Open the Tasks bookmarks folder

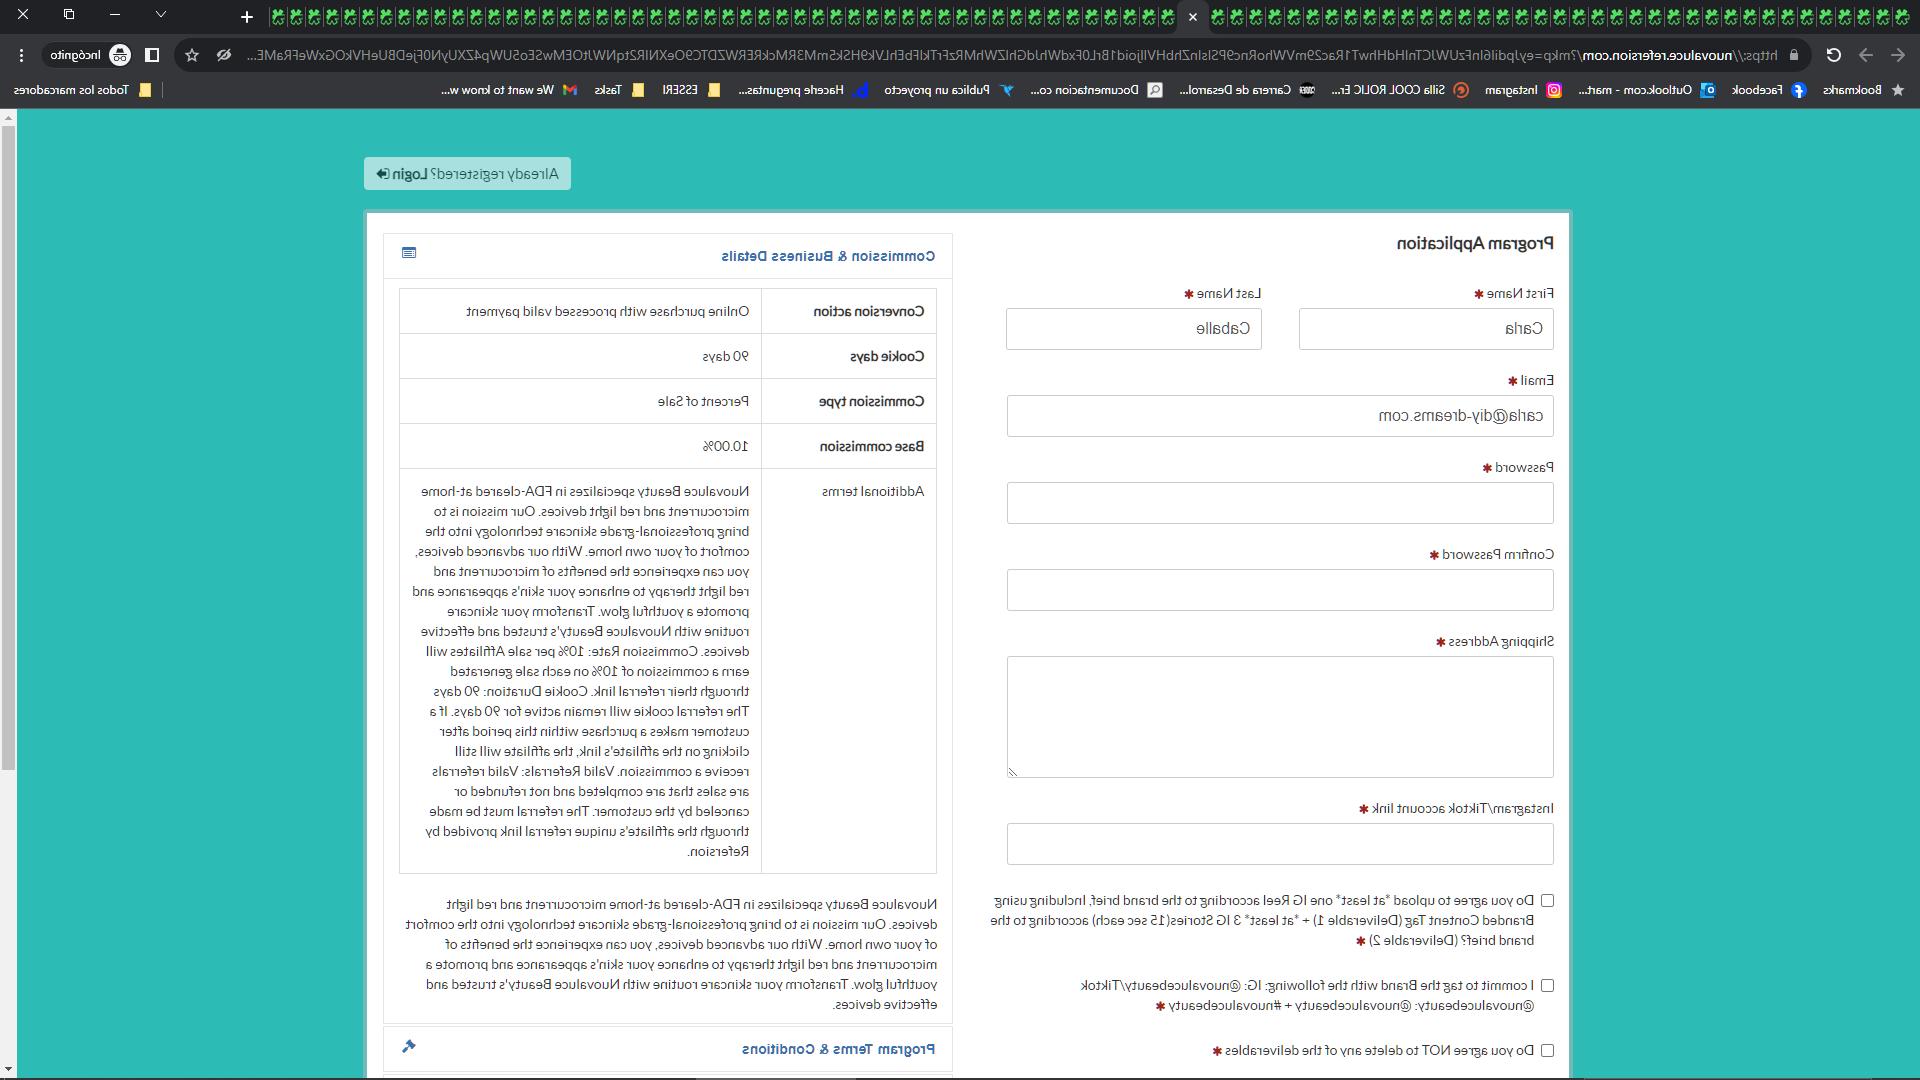(619, 90)
